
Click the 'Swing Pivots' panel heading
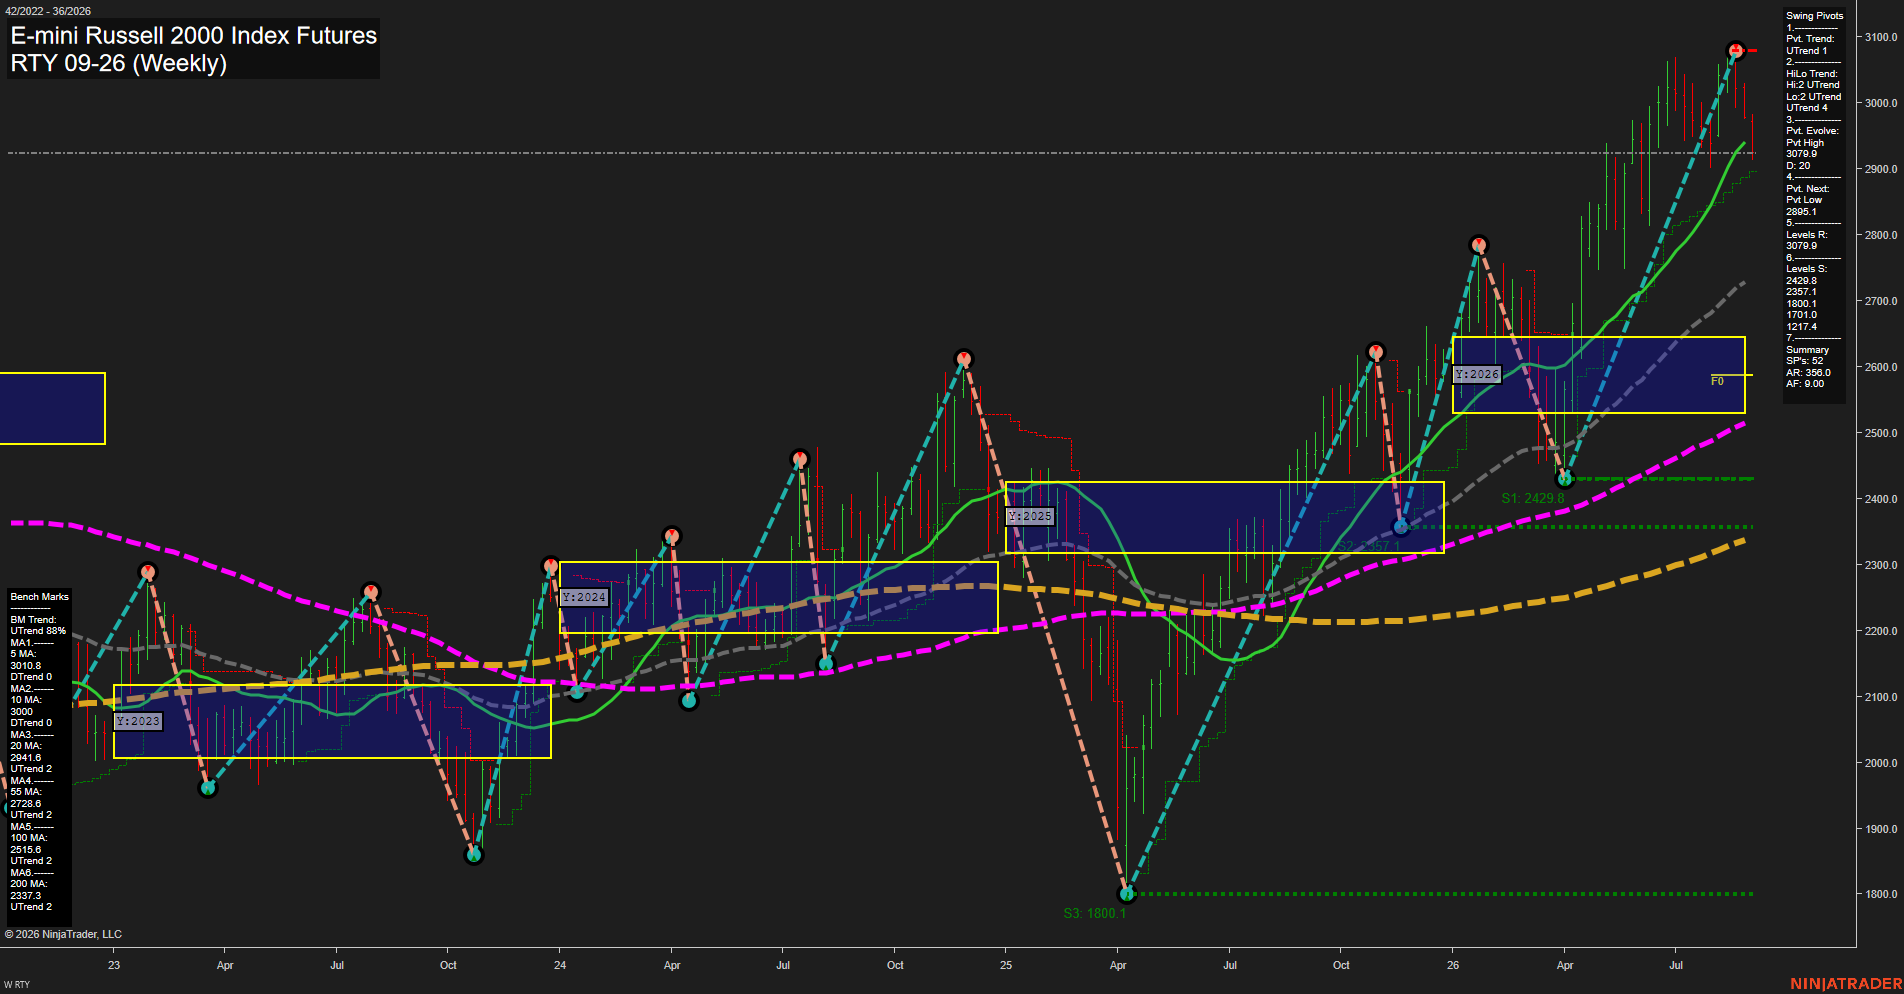(1814, 16)
